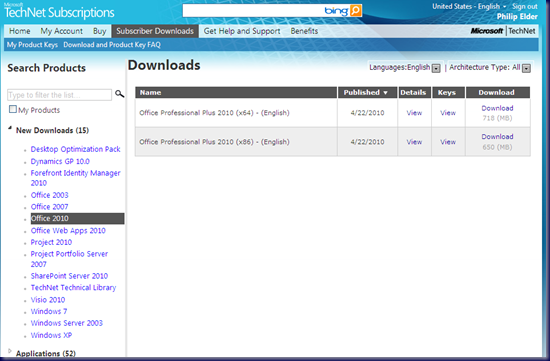Click the Bing search magnifier icon
The width and height of the screenshot is (550, 361).
[355, 11]
